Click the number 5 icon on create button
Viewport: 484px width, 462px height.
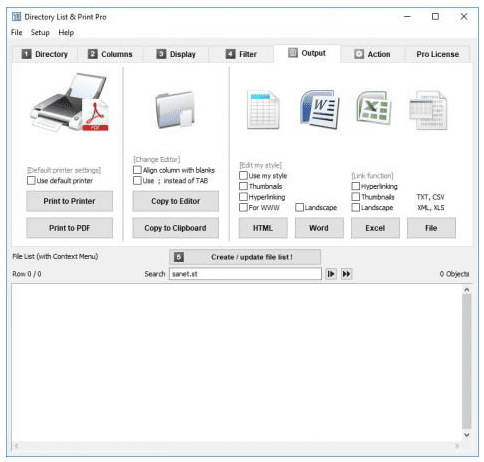pos(179,257)
